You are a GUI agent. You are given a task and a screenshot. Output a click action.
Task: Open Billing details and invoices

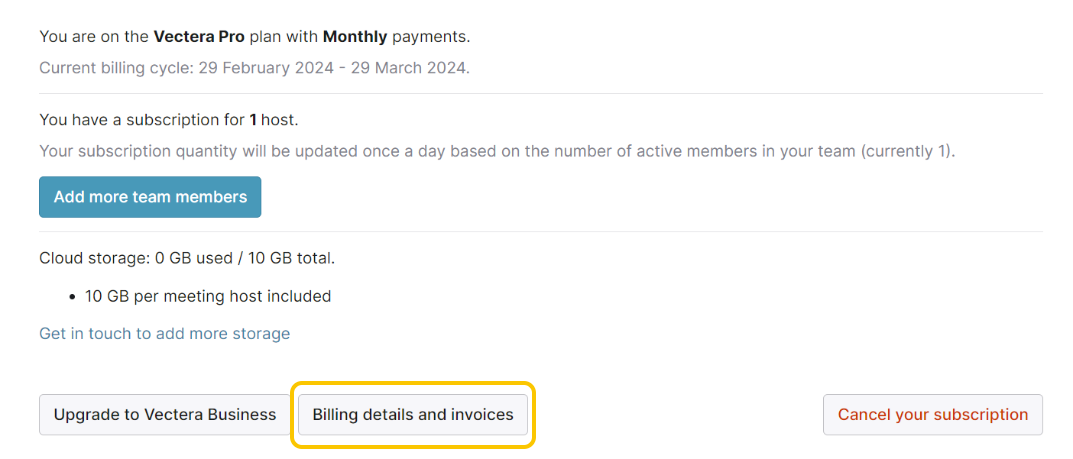pos(413,415)
